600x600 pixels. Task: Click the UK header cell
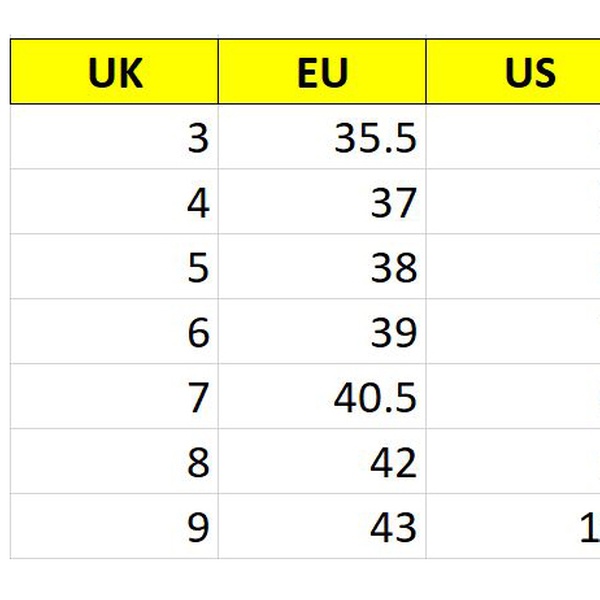(x=114, y=72)
